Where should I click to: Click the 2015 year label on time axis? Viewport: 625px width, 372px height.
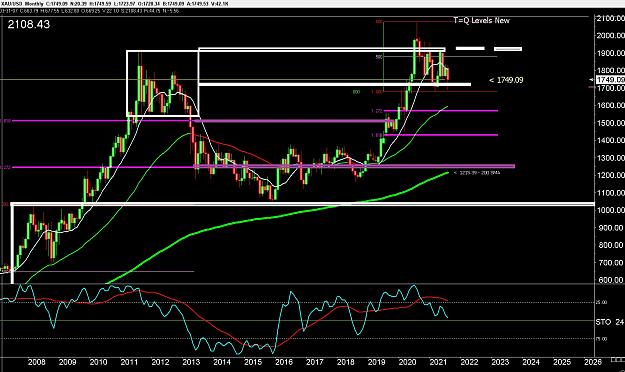pyautogui.click(x=253, y=362)
